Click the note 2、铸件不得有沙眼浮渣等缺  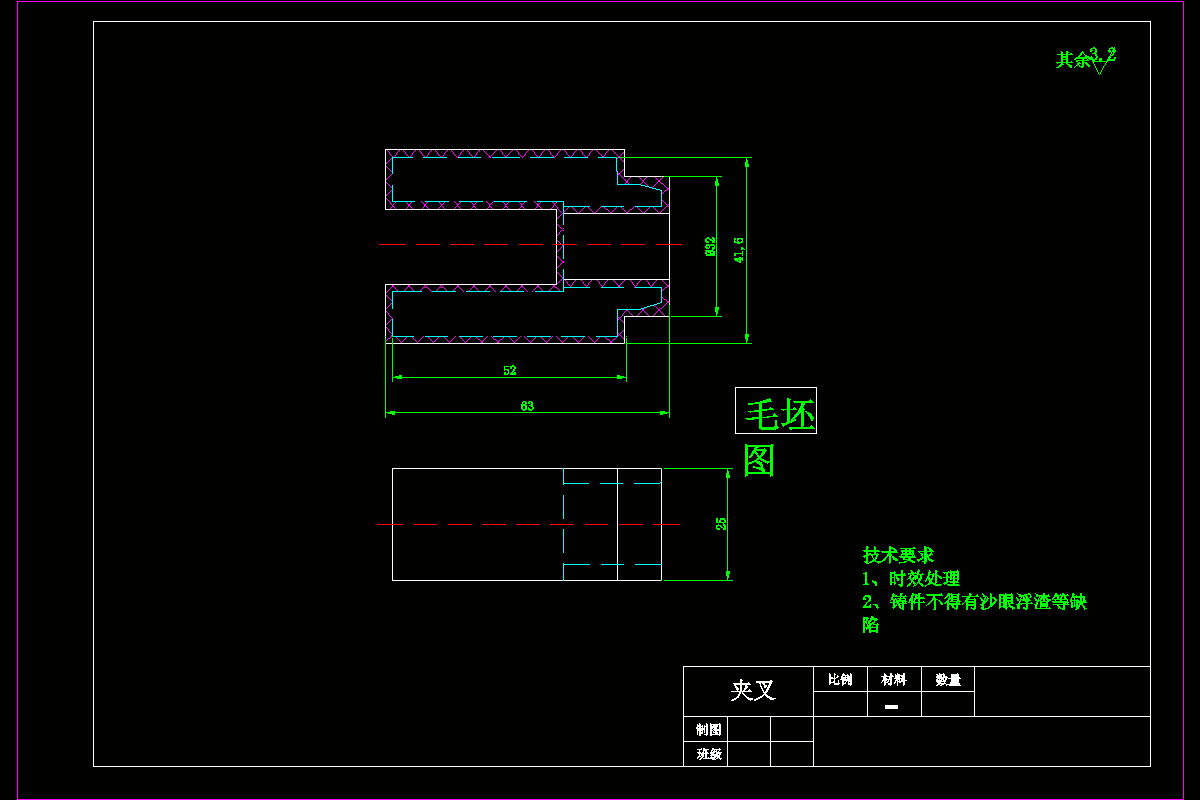[974, 602]
